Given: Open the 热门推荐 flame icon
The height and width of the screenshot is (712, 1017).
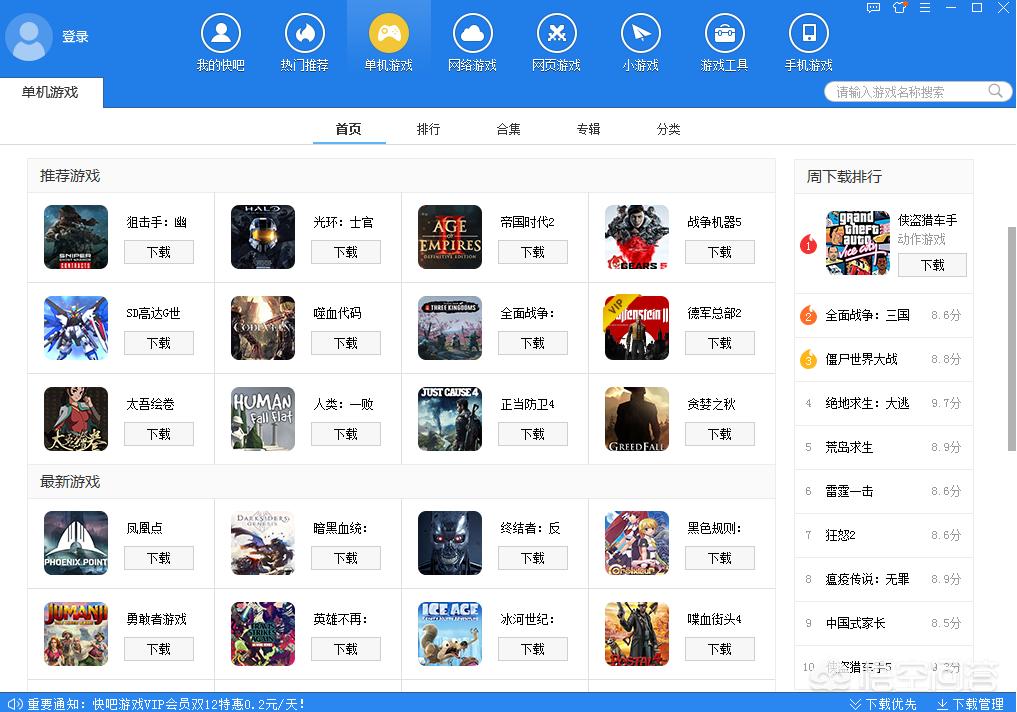Looking at the screenshot, I should 304,35.
